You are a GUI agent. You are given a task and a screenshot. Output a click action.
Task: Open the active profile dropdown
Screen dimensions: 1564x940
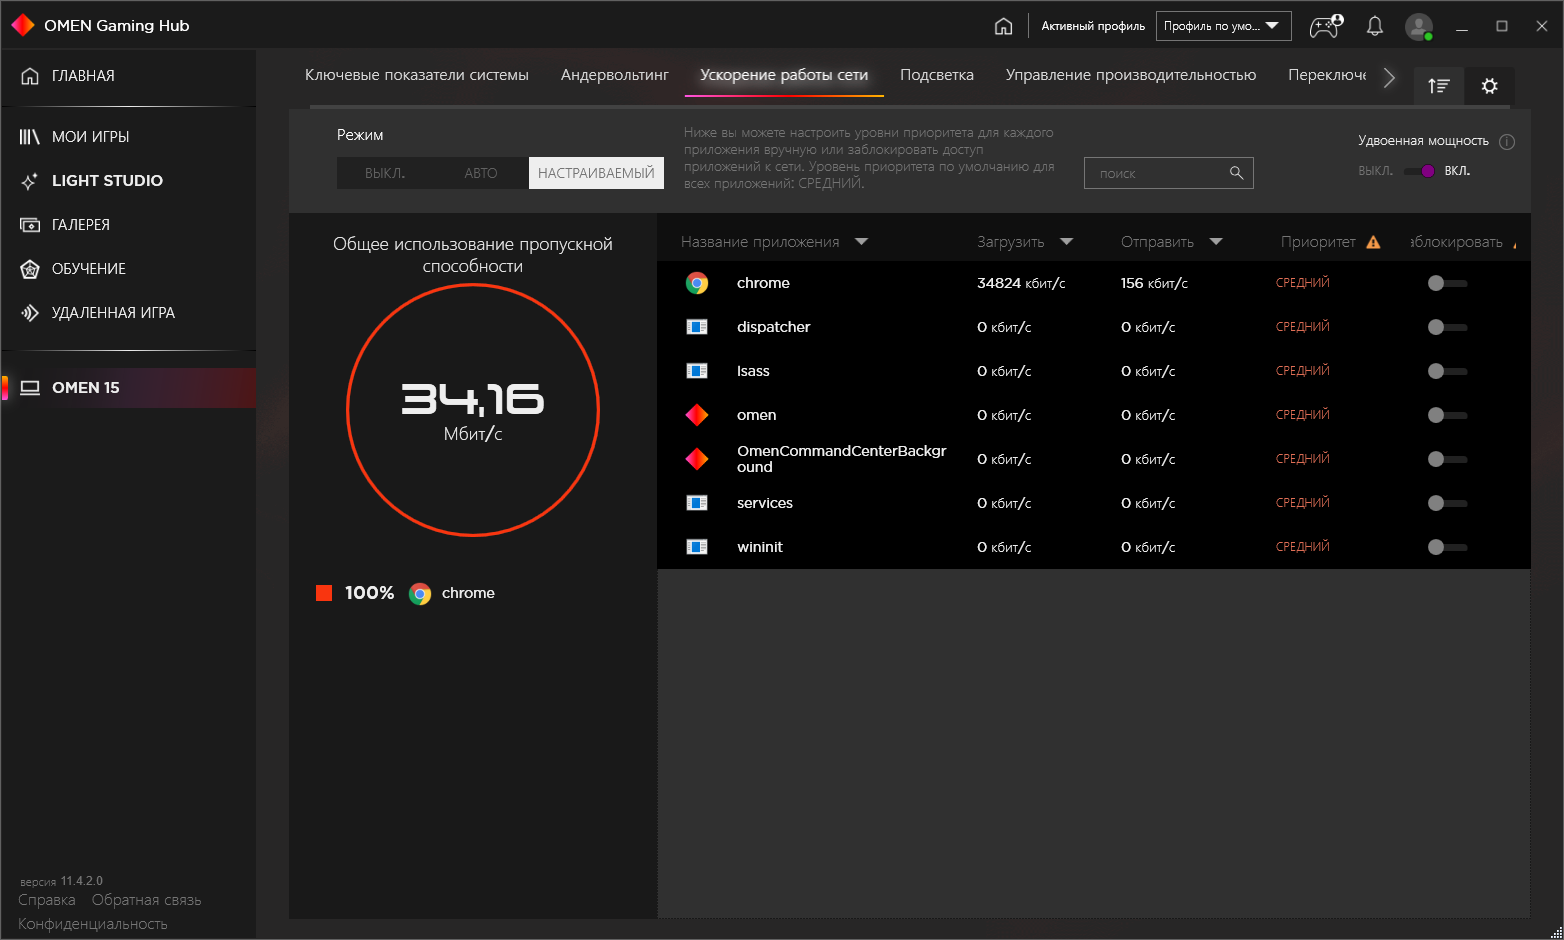click(x=1223, y=26)
